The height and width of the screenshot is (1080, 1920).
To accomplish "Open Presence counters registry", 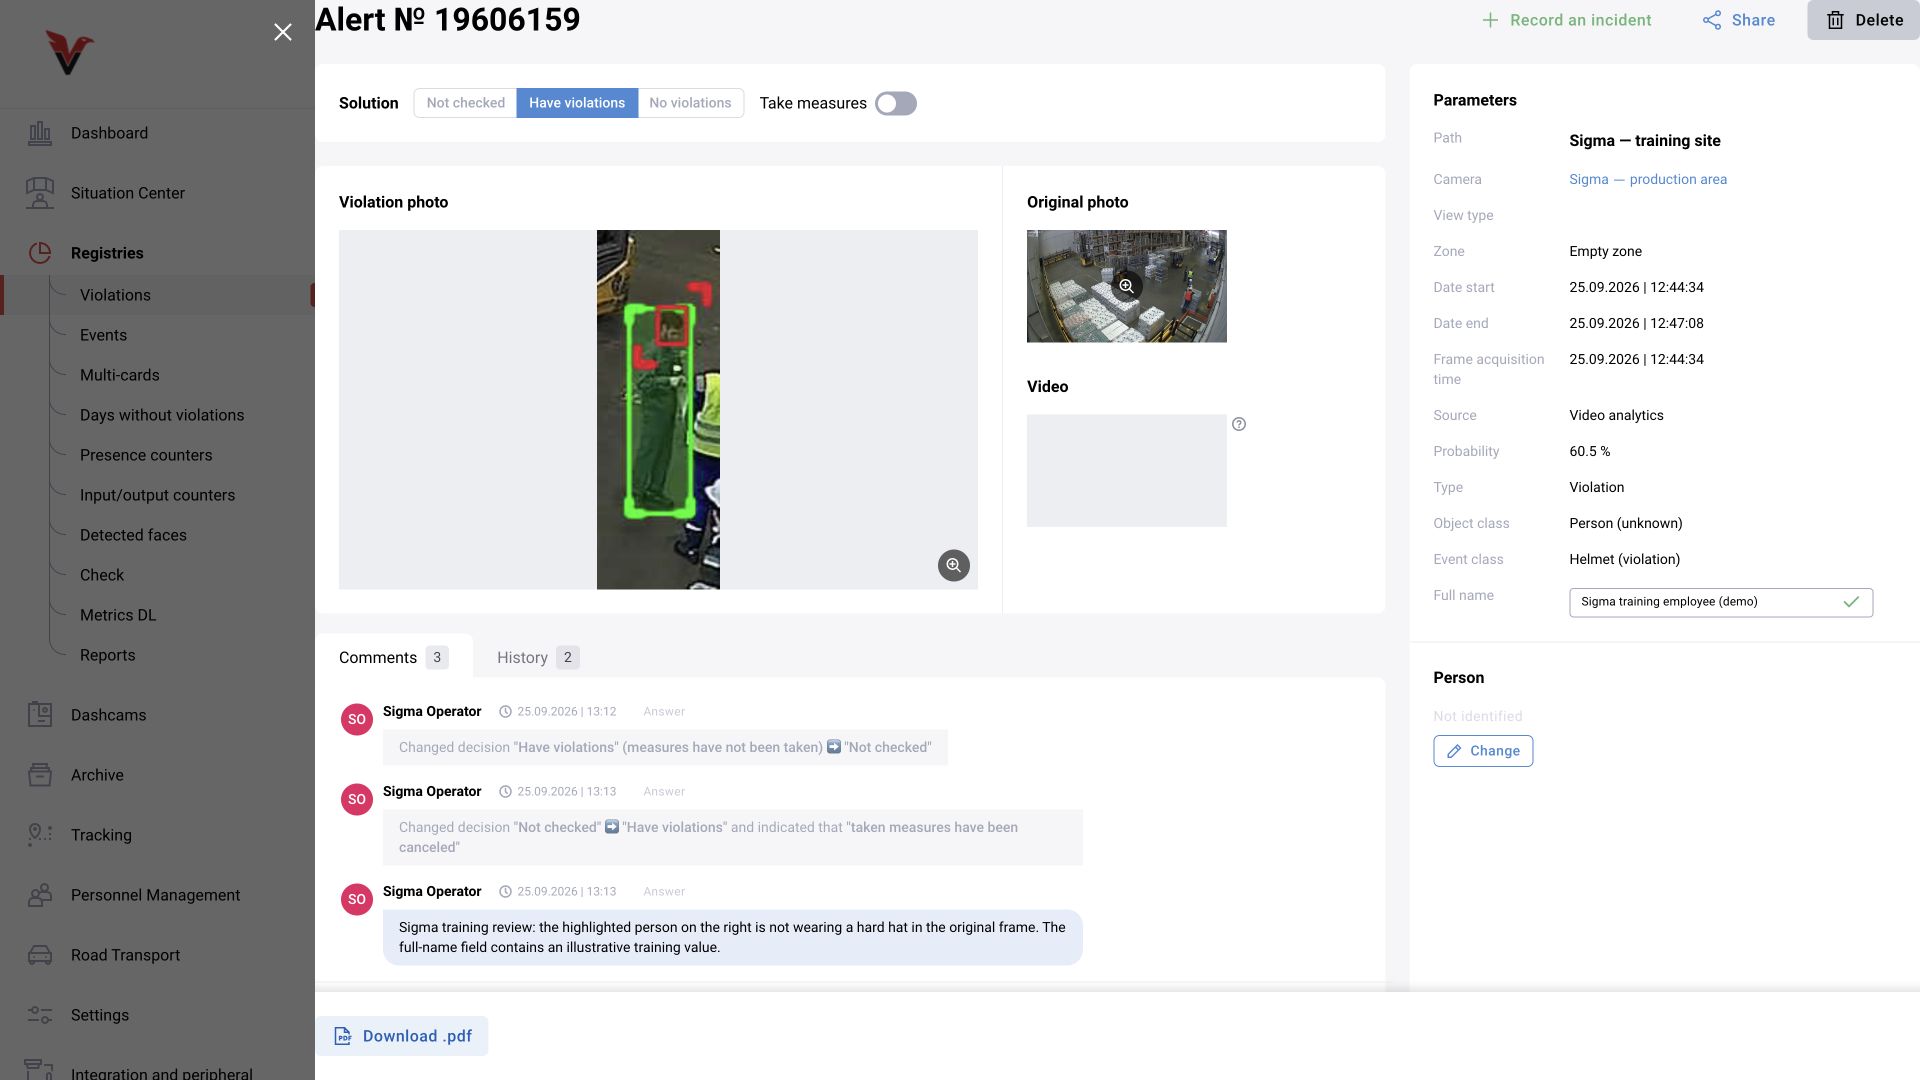I will pos(146,455).
